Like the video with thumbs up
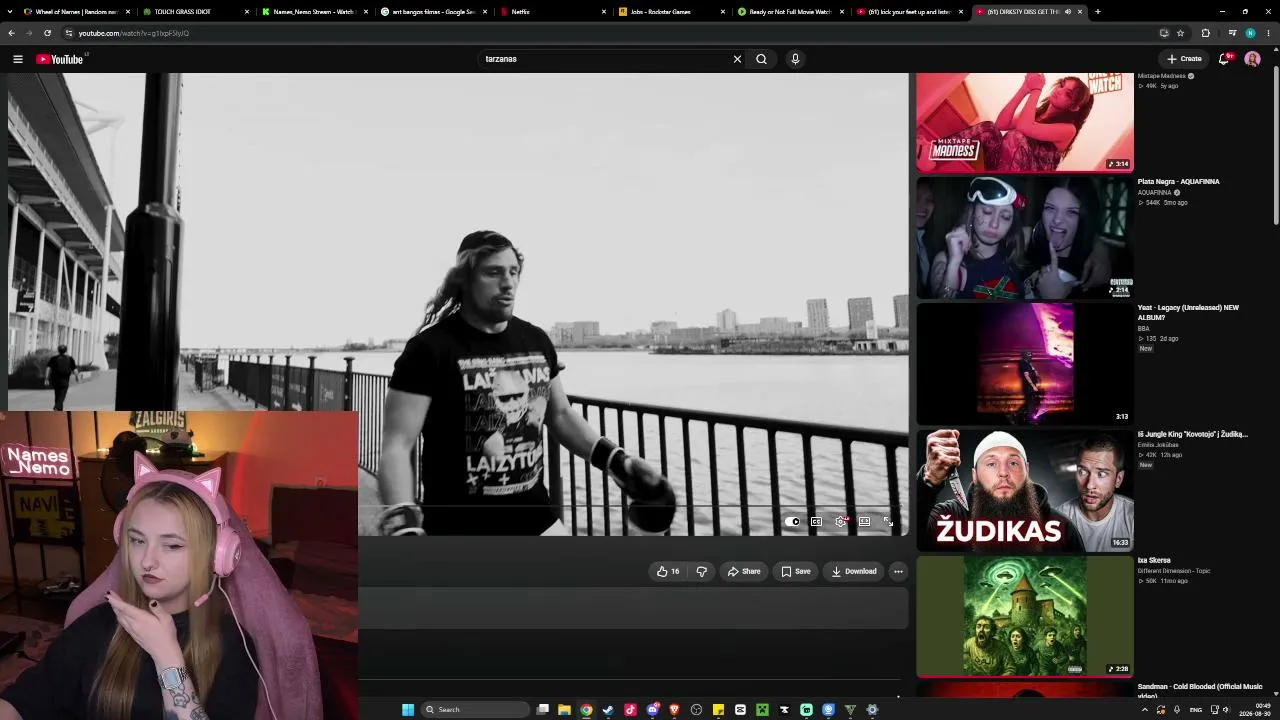Screen dimensions: 1280x720 coord(668,571)
